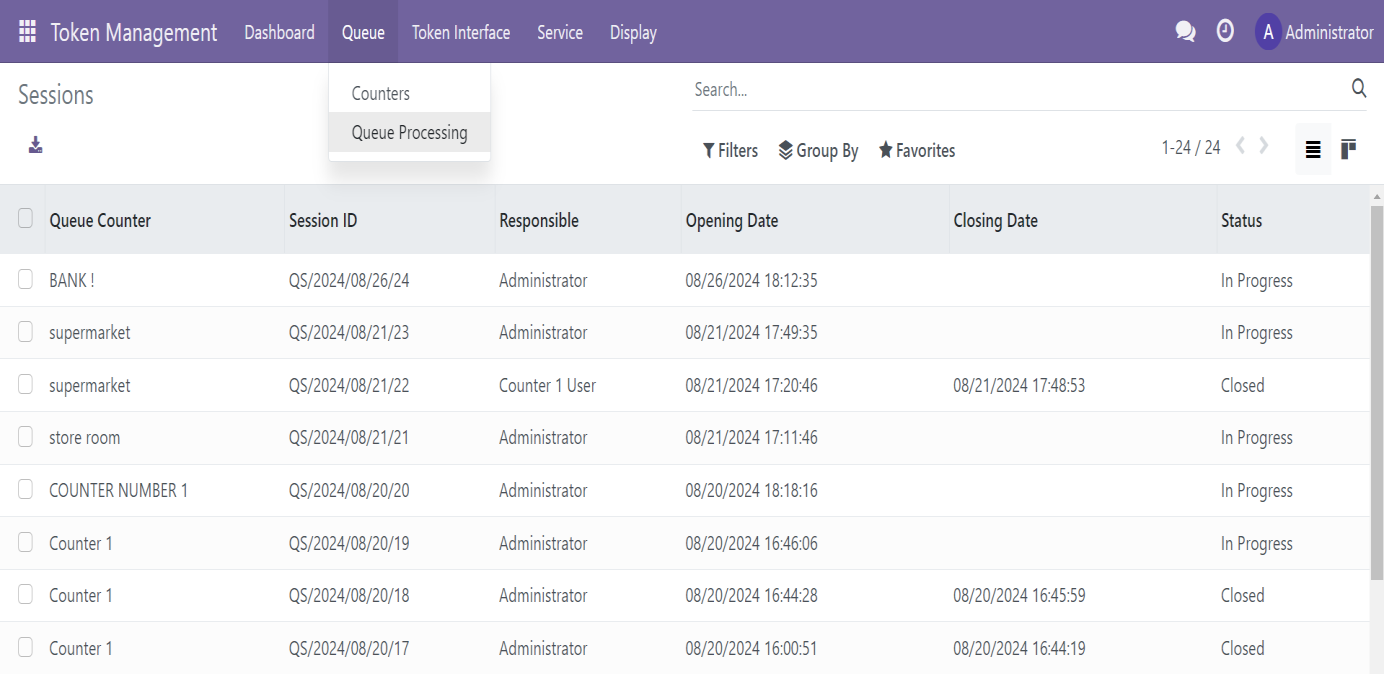Open the conversations chat icon

coord(1185,32)
